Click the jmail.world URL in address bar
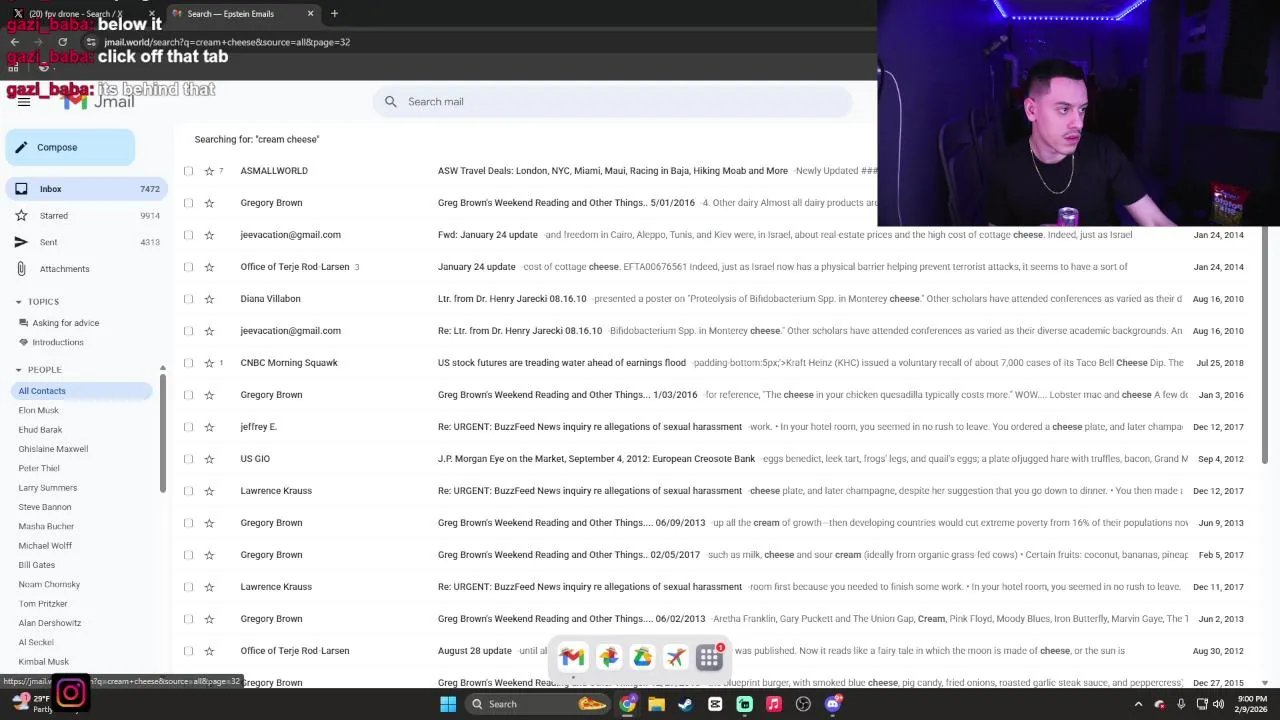This screenshot has width=1280, height=720. pos(226,42)
